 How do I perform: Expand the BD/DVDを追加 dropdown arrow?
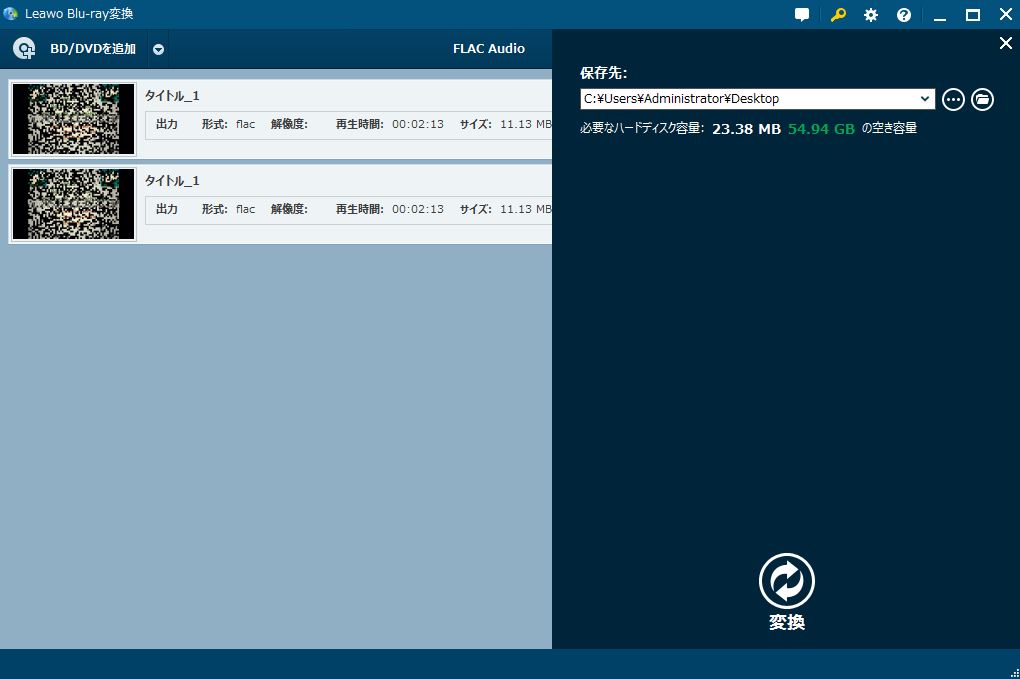[x=158, y=48]
